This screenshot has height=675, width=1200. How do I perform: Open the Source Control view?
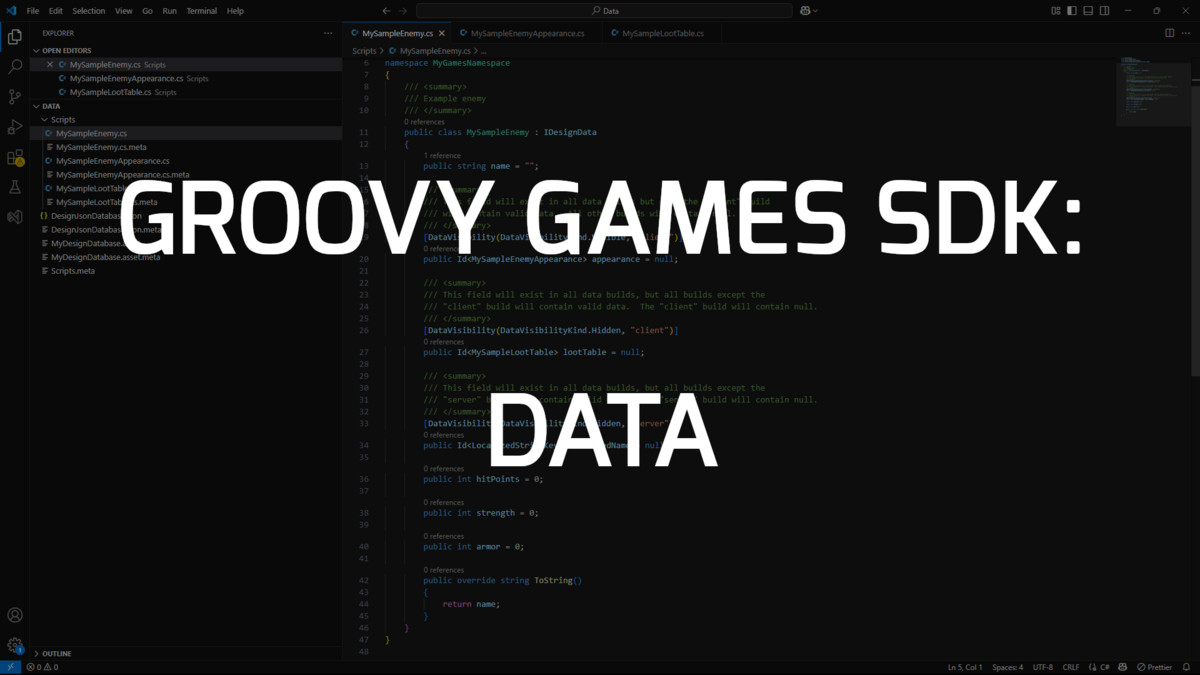click(15, 97)
